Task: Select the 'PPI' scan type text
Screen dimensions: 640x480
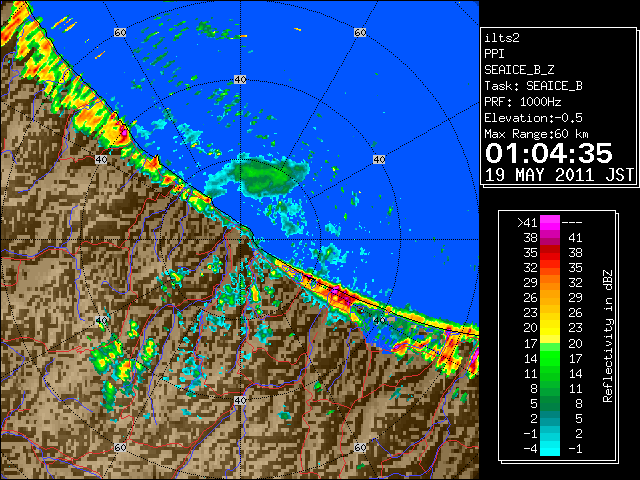Action: click(x=494, y=54)
